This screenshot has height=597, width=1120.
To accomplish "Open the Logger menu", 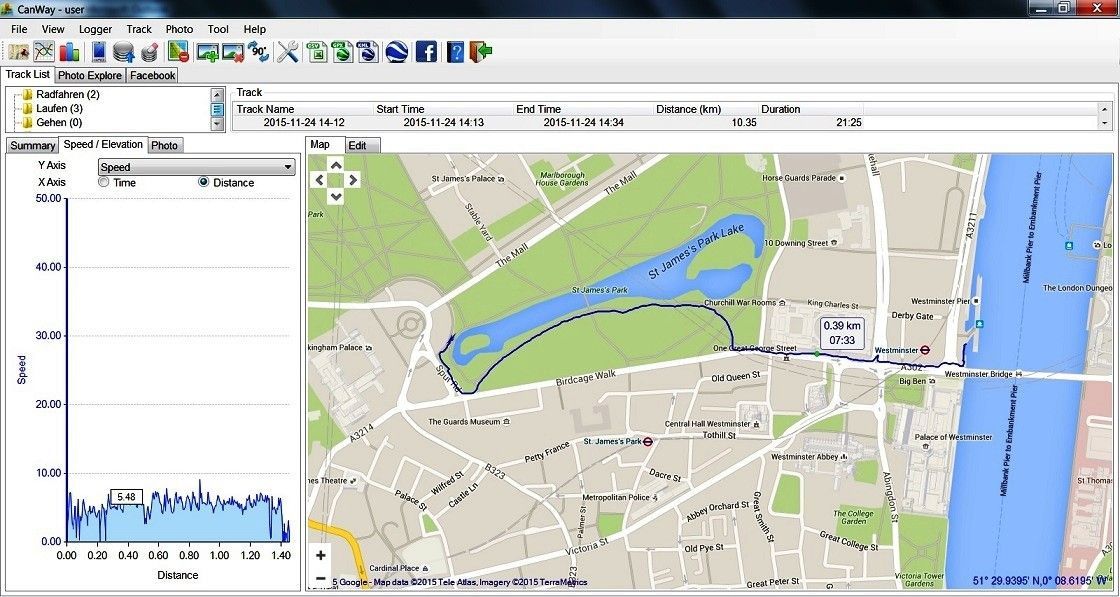I will 95,29.
